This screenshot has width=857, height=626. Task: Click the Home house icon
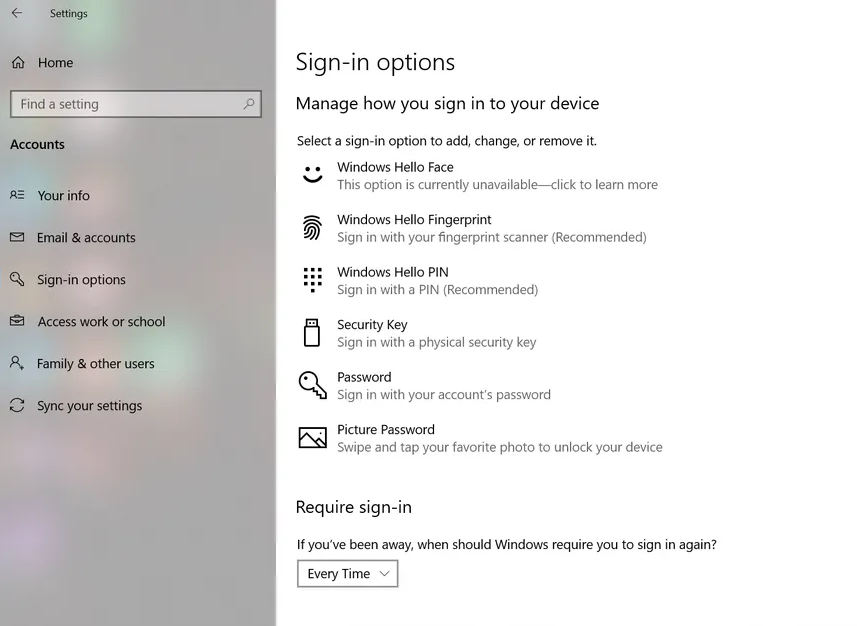[x=18, y=63]
